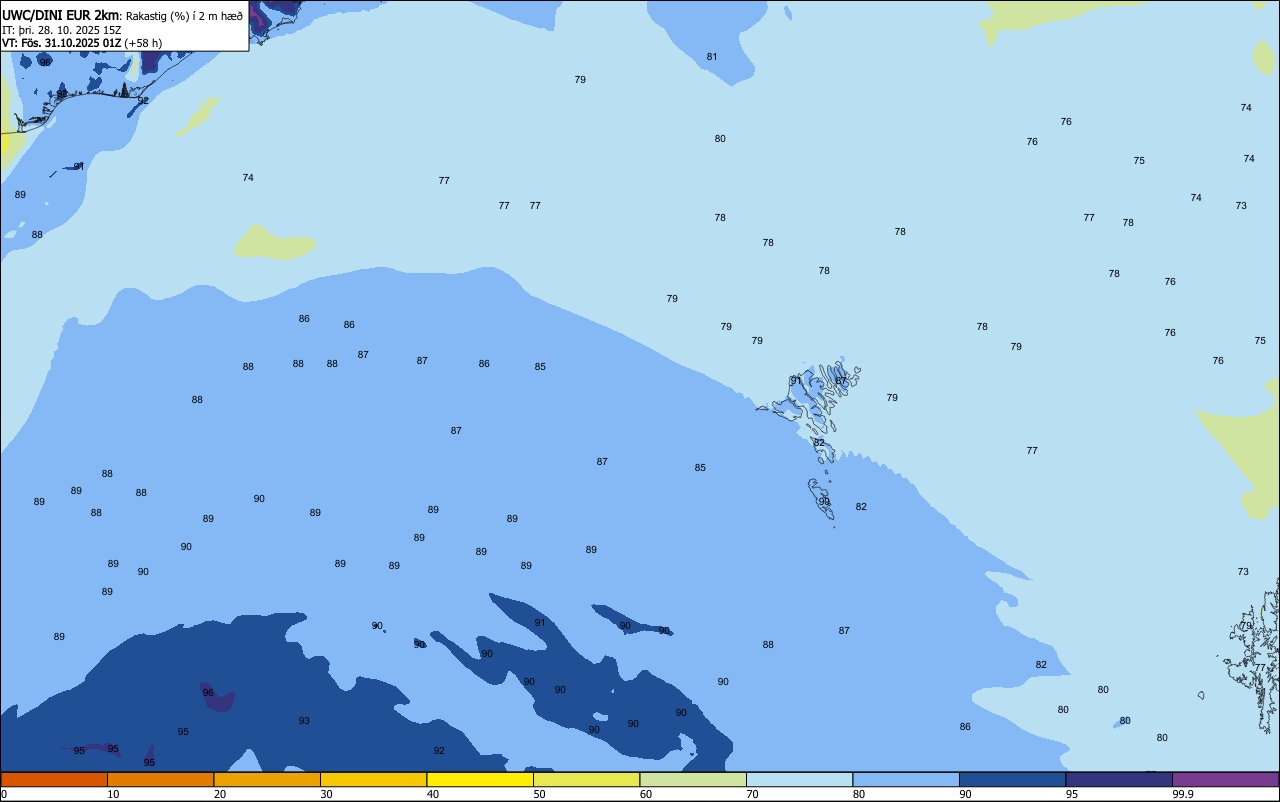Click the legend tick label '0'

coord(4,794)
